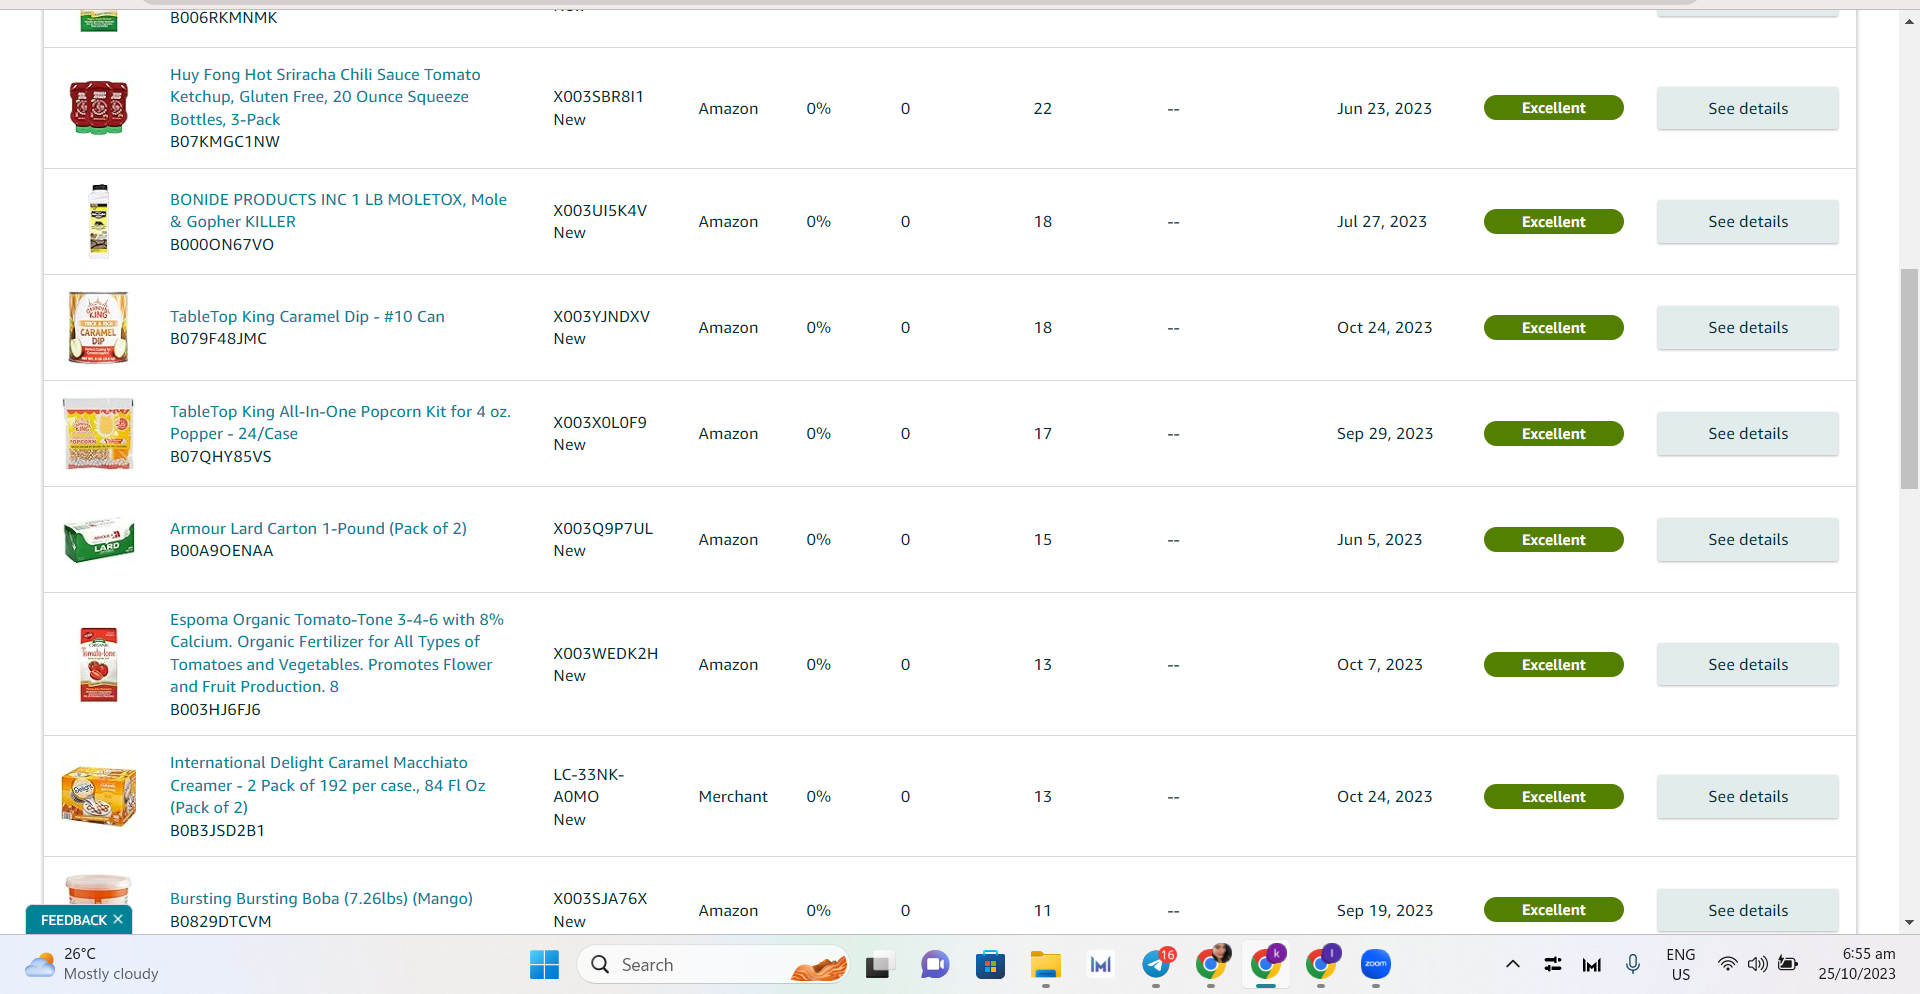
Task: Open Task View from the taskbar
Action: [x=878, y=965]
